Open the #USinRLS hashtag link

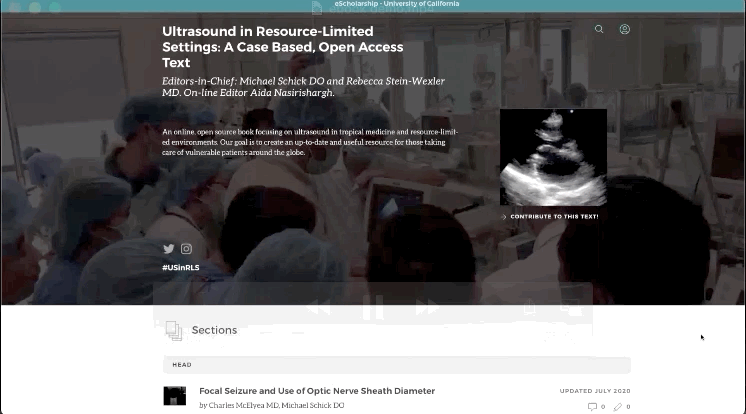181,267
